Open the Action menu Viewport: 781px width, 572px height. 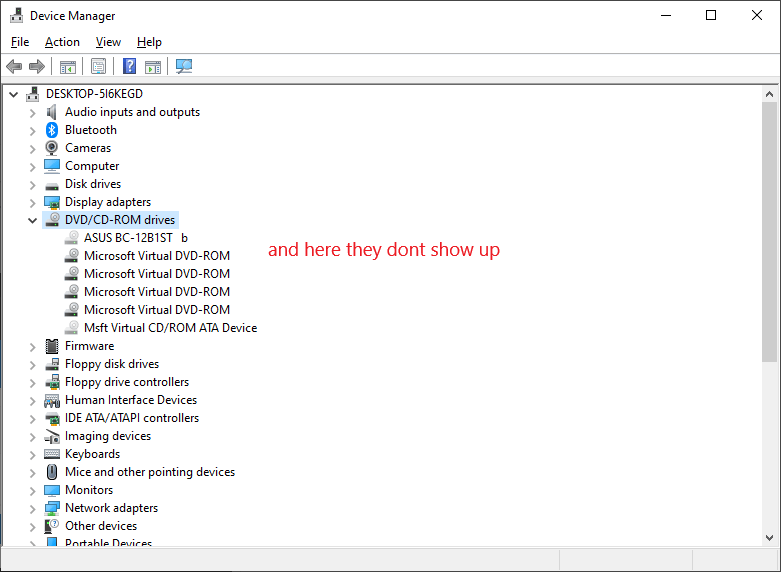[x=62, y=42]
